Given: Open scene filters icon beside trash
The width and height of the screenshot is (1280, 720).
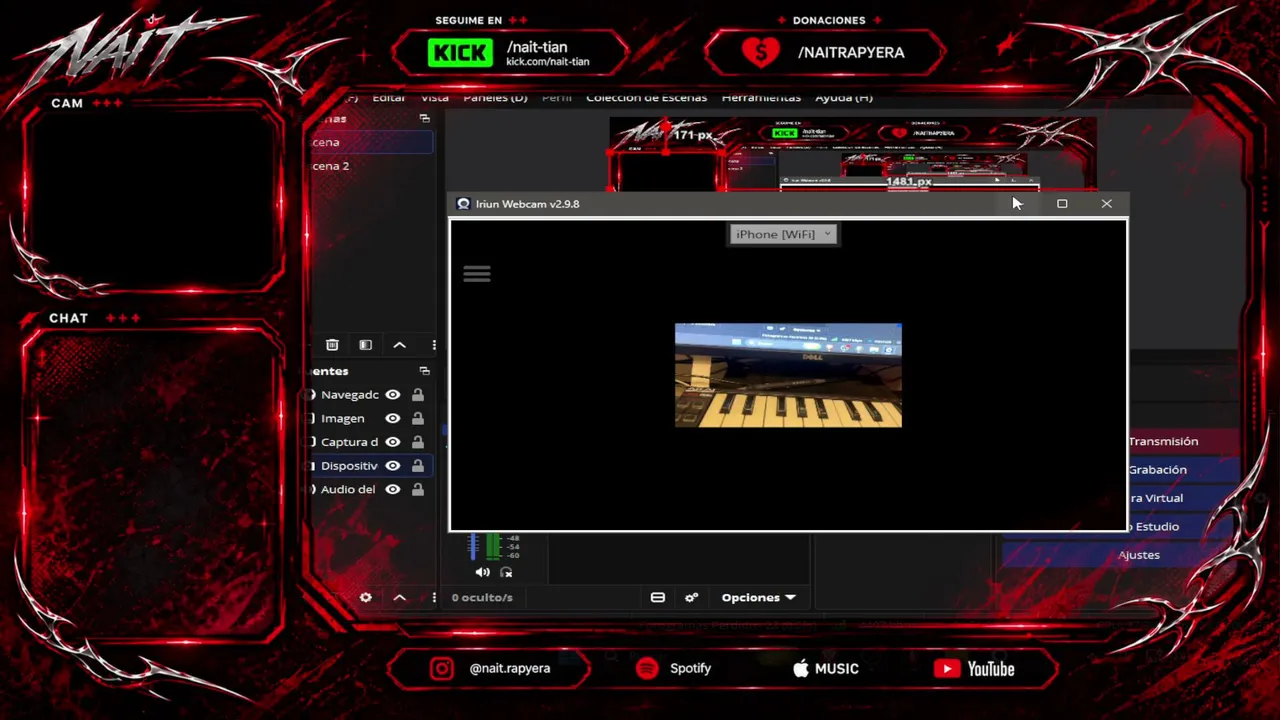Looking at the screenshot, I should coord(366,345).
